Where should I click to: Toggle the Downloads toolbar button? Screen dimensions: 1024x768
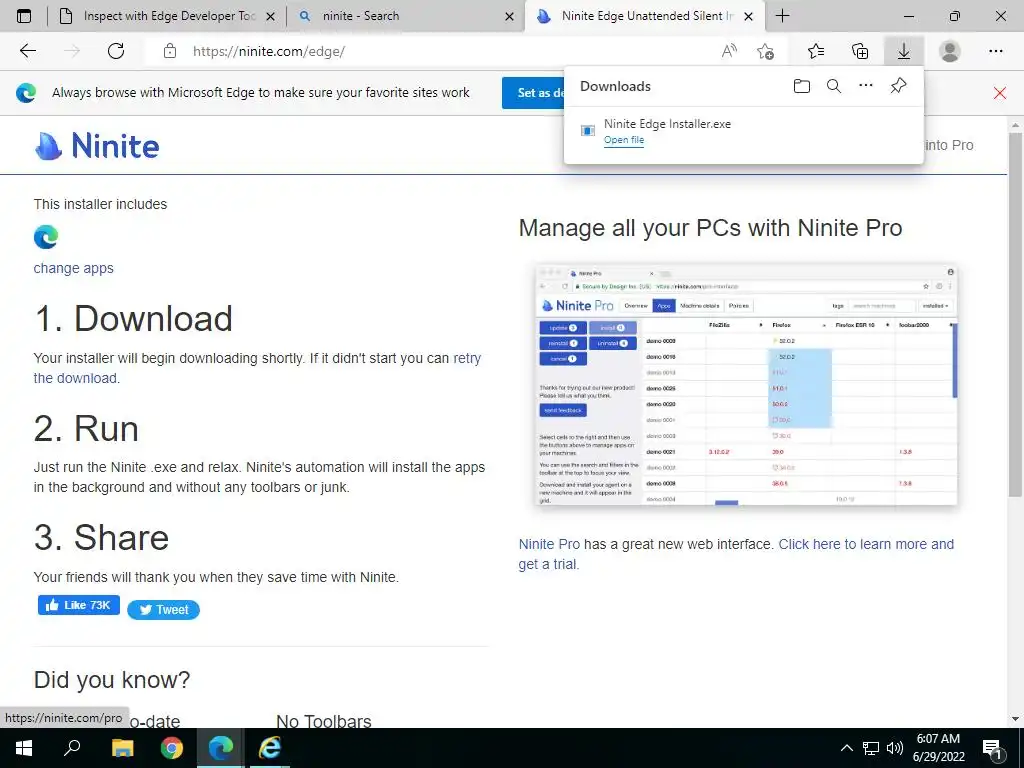point(904,51)
